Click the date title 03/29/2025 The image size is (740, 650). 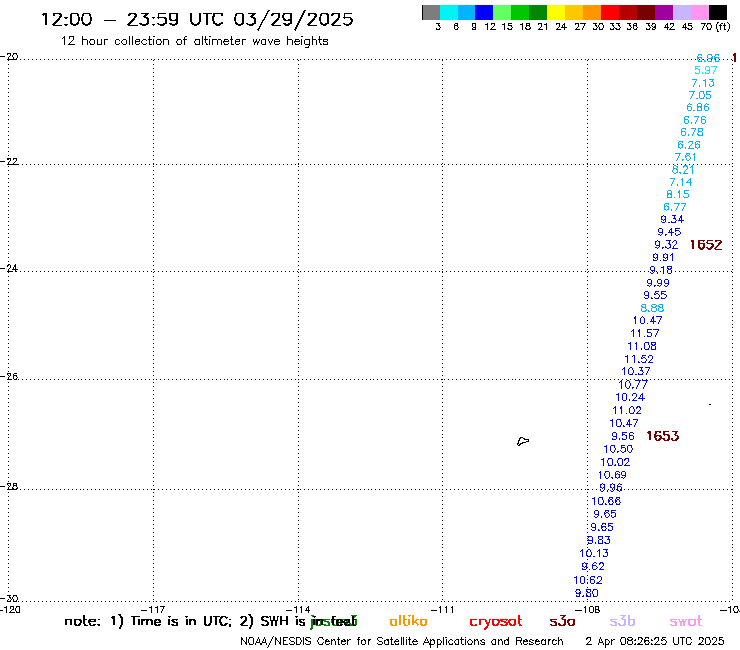pos(294,19)
